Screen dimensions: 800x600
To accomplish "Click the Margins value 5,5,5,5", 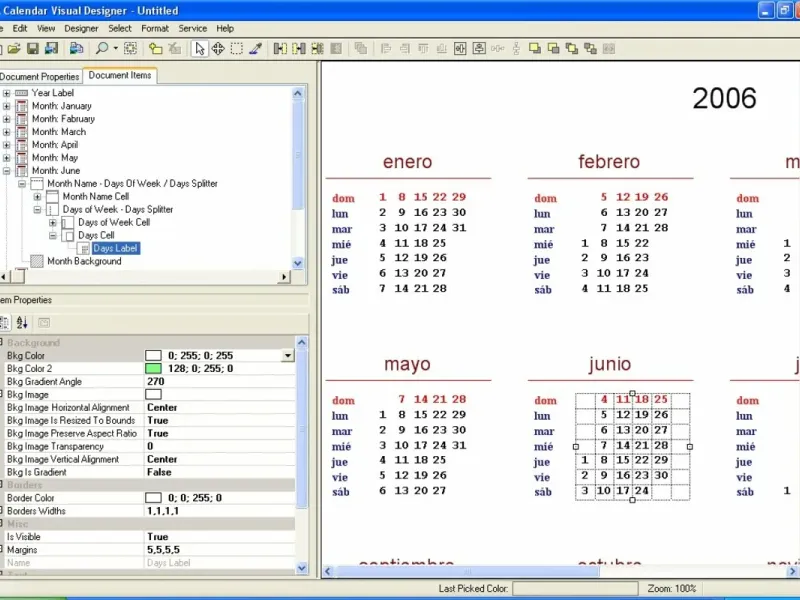I will tap(163, 550).
